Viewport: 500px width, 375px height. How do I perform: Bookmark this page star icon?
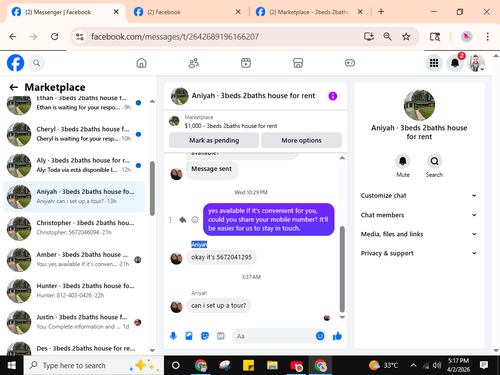coord(406,37)
